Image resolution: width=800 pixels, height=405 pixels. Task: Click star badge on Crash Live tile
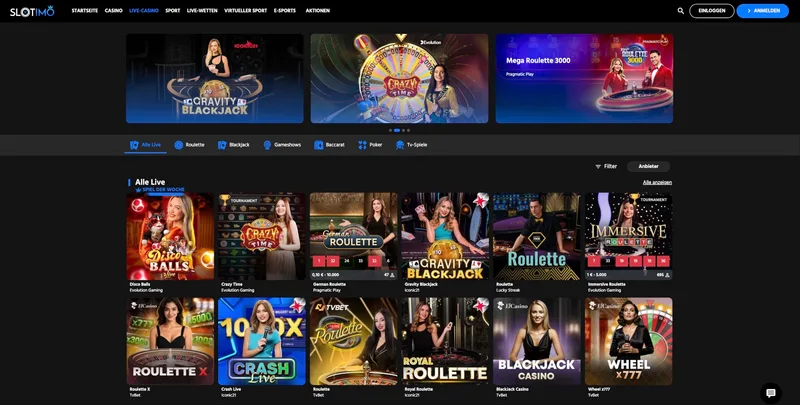click(297, 306)
